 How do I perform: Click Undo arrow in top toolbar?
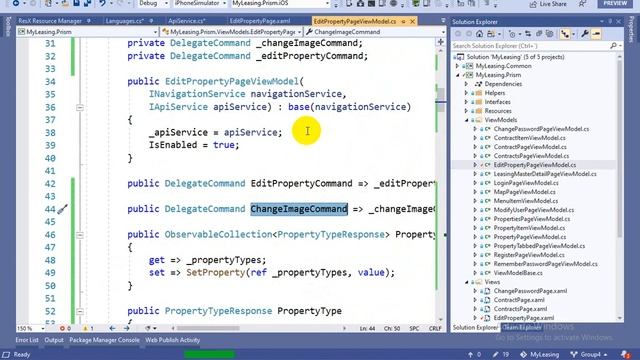coord(102,3)
